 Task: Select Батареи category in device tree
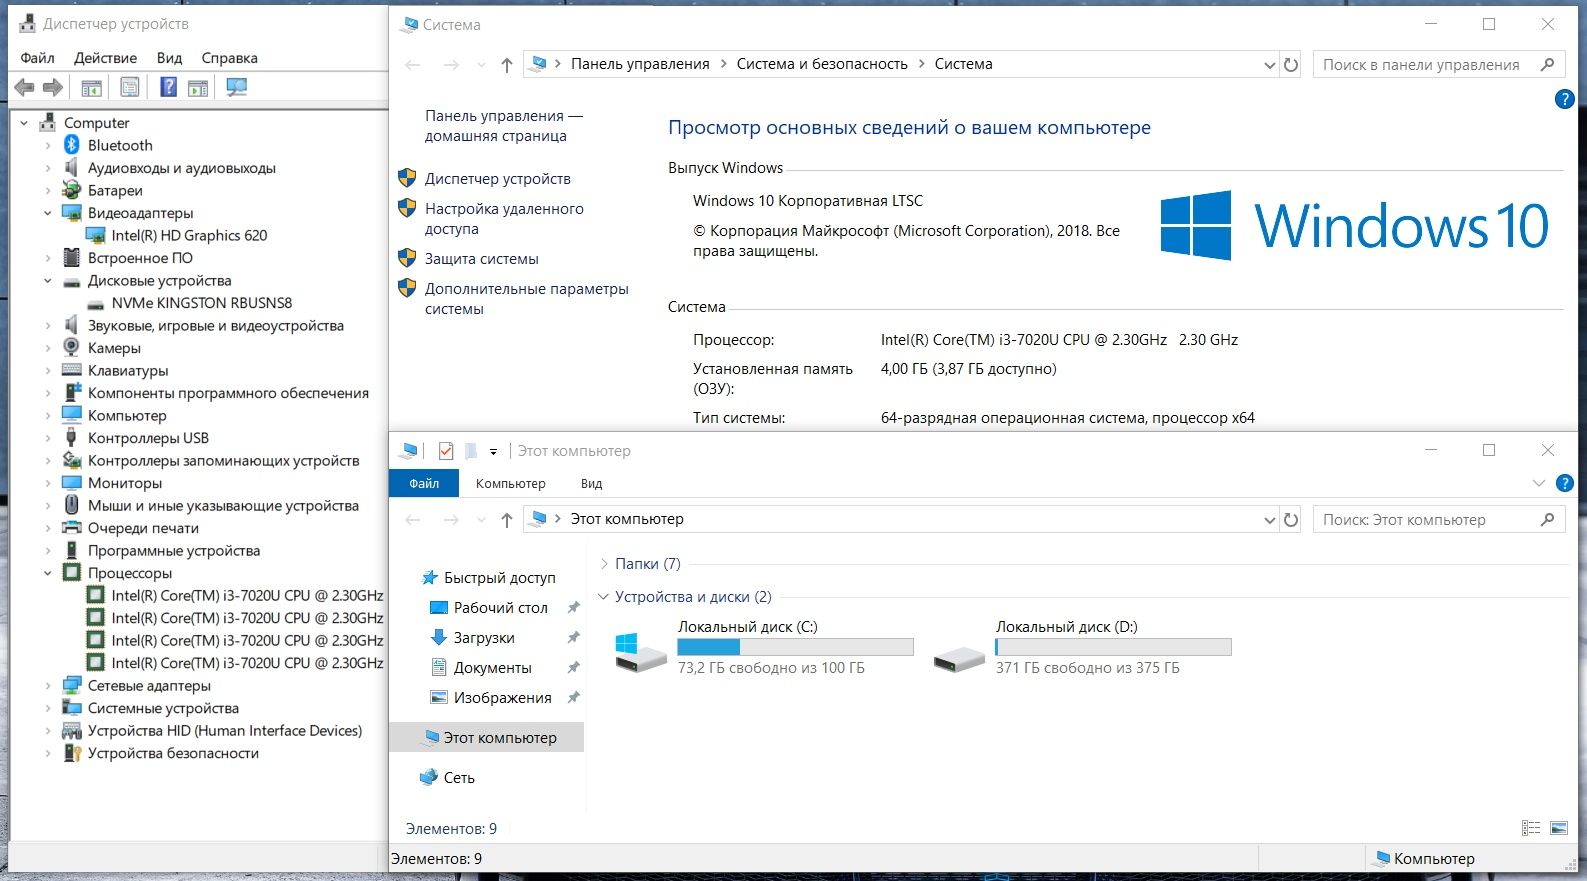pyautogui.click(x=115, y=190)
